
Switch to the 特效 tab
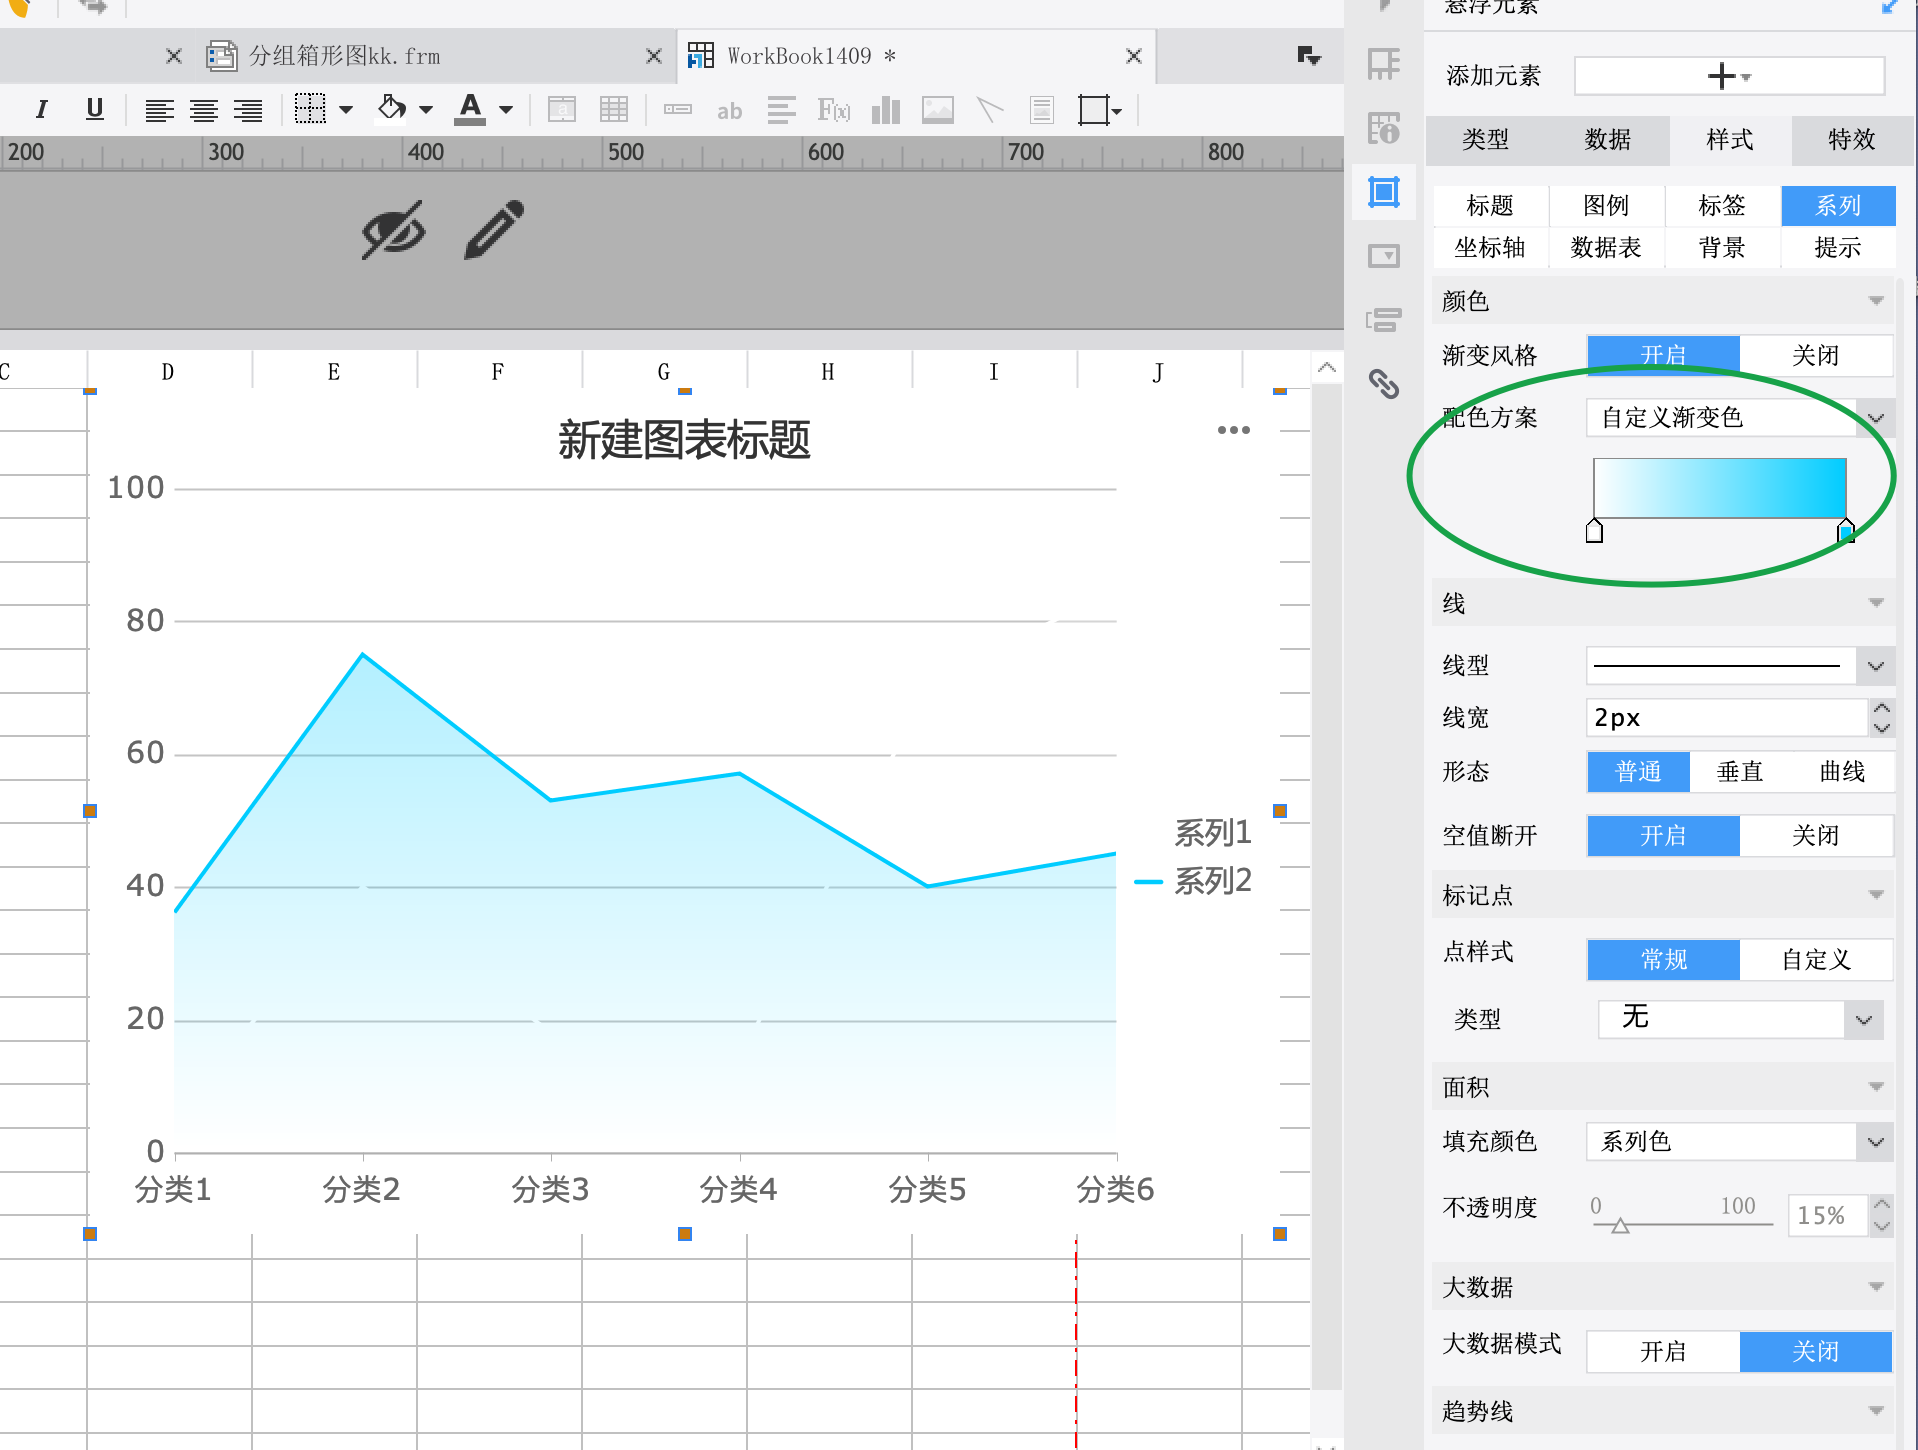tap(1852, 140)
